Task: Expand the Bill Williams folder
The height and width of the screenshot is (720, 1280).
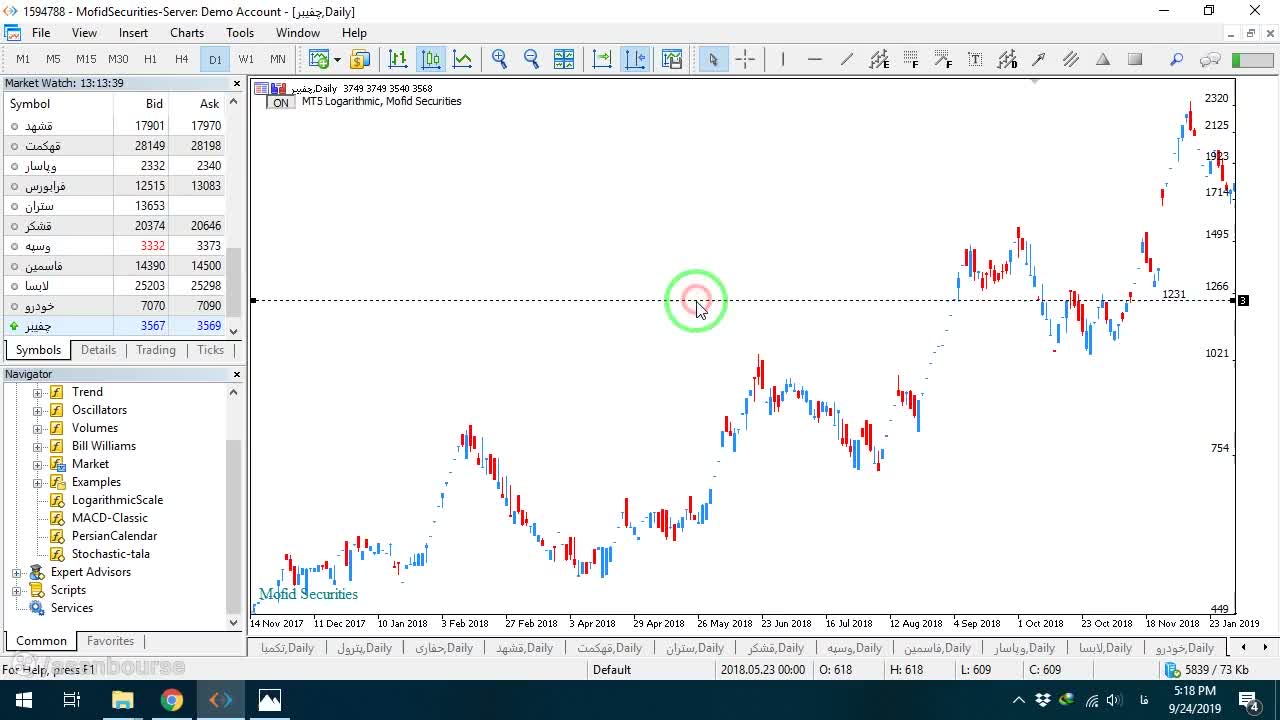Action: [x=38, y=446]
